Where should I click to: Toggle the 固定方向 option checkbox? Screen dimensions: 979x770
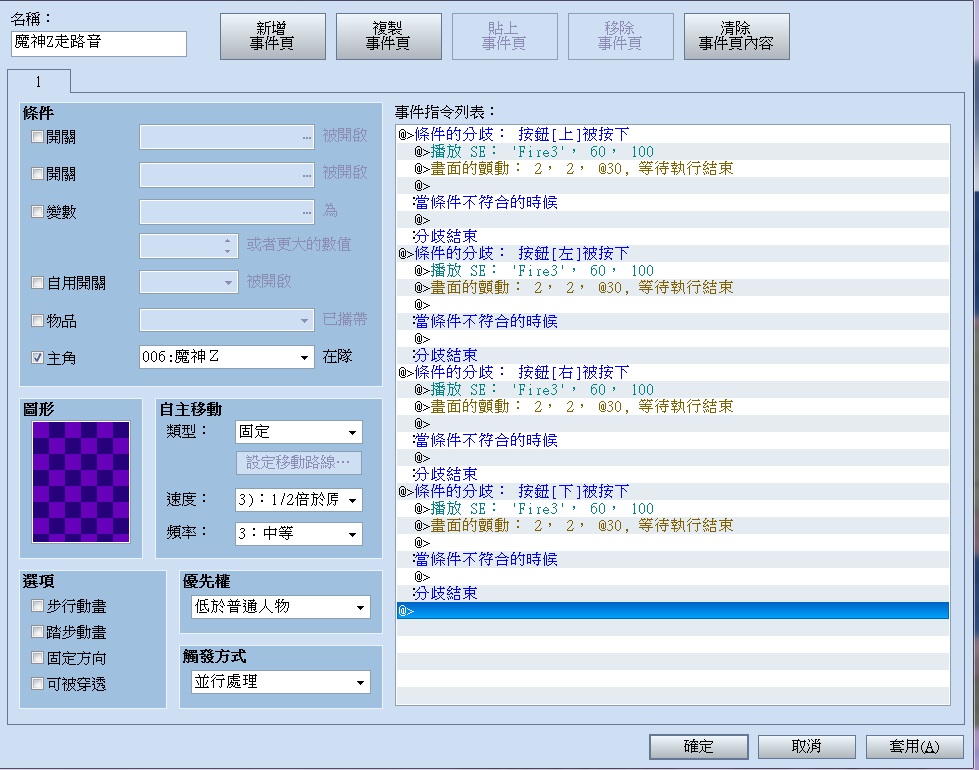(37, 658)
